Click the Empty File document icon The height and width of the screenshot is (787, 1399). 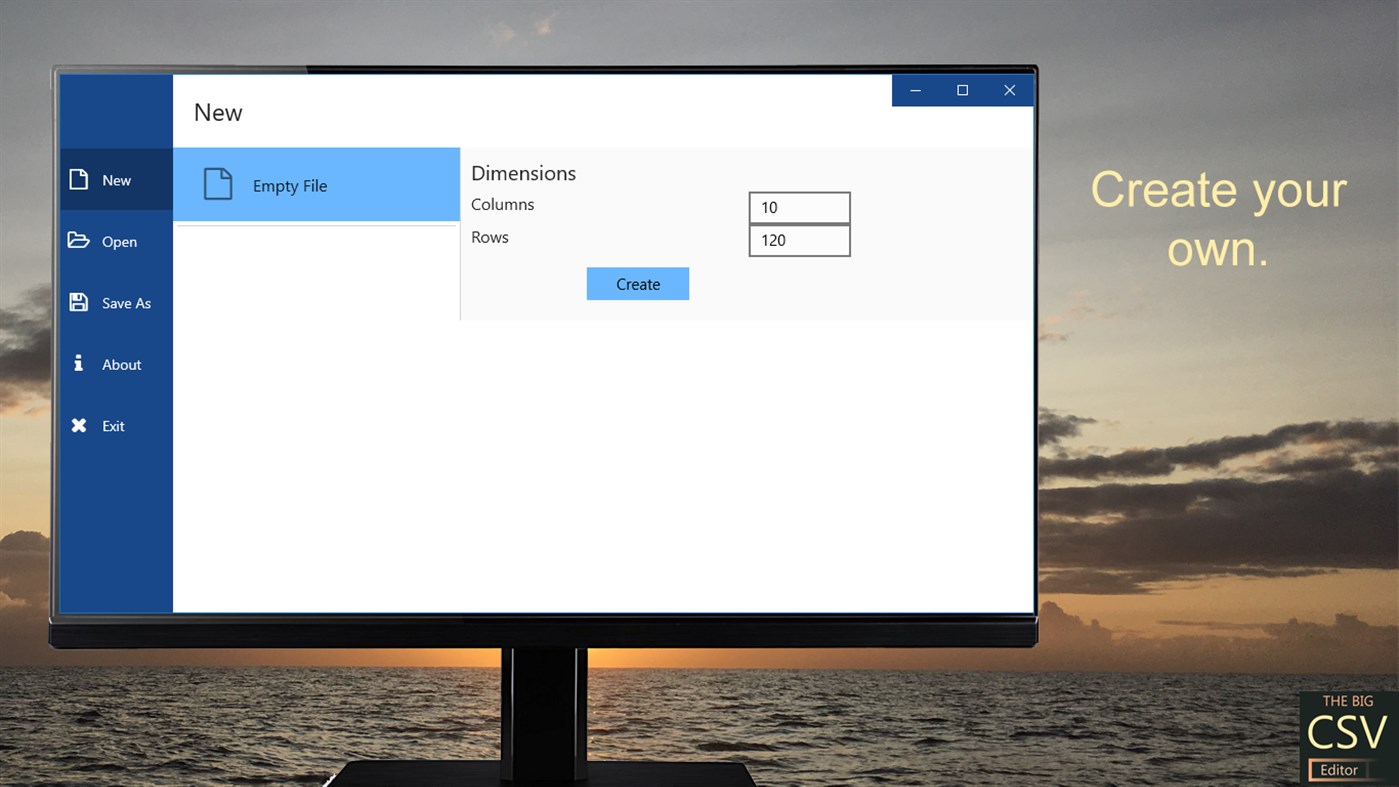[x=217, y=184]
